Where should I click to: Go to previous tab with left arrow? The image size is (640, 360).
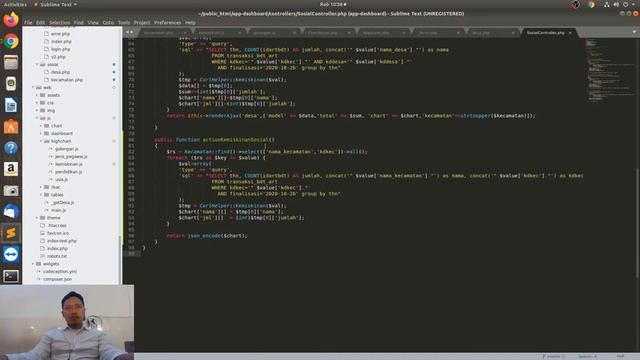(127, 32)
